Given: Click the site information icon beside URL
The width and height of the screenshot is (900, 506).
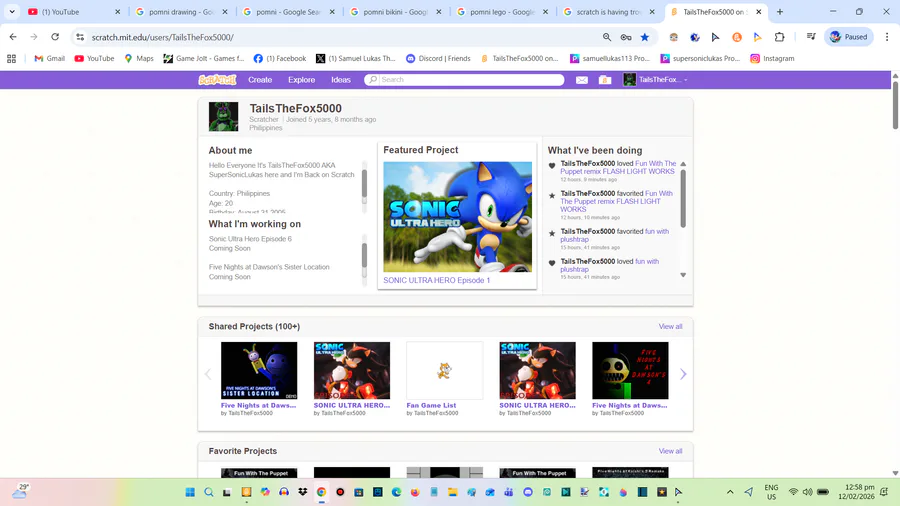Looking at the screenshot, I should [80, 37].
